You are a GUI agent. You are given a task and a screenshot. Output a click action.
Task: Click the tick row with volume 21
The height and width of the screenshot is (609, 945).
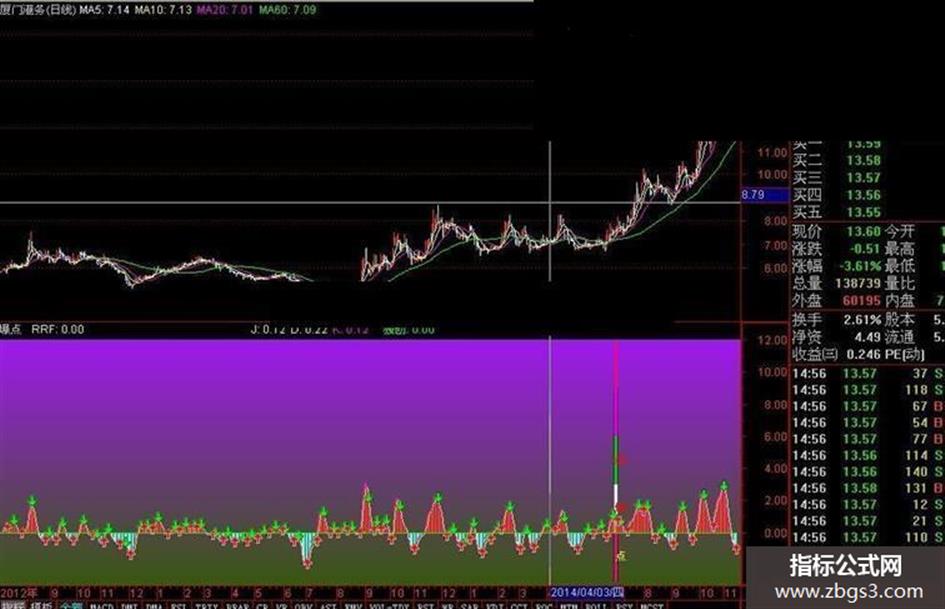pyautogui.click(x=868, y=520)
